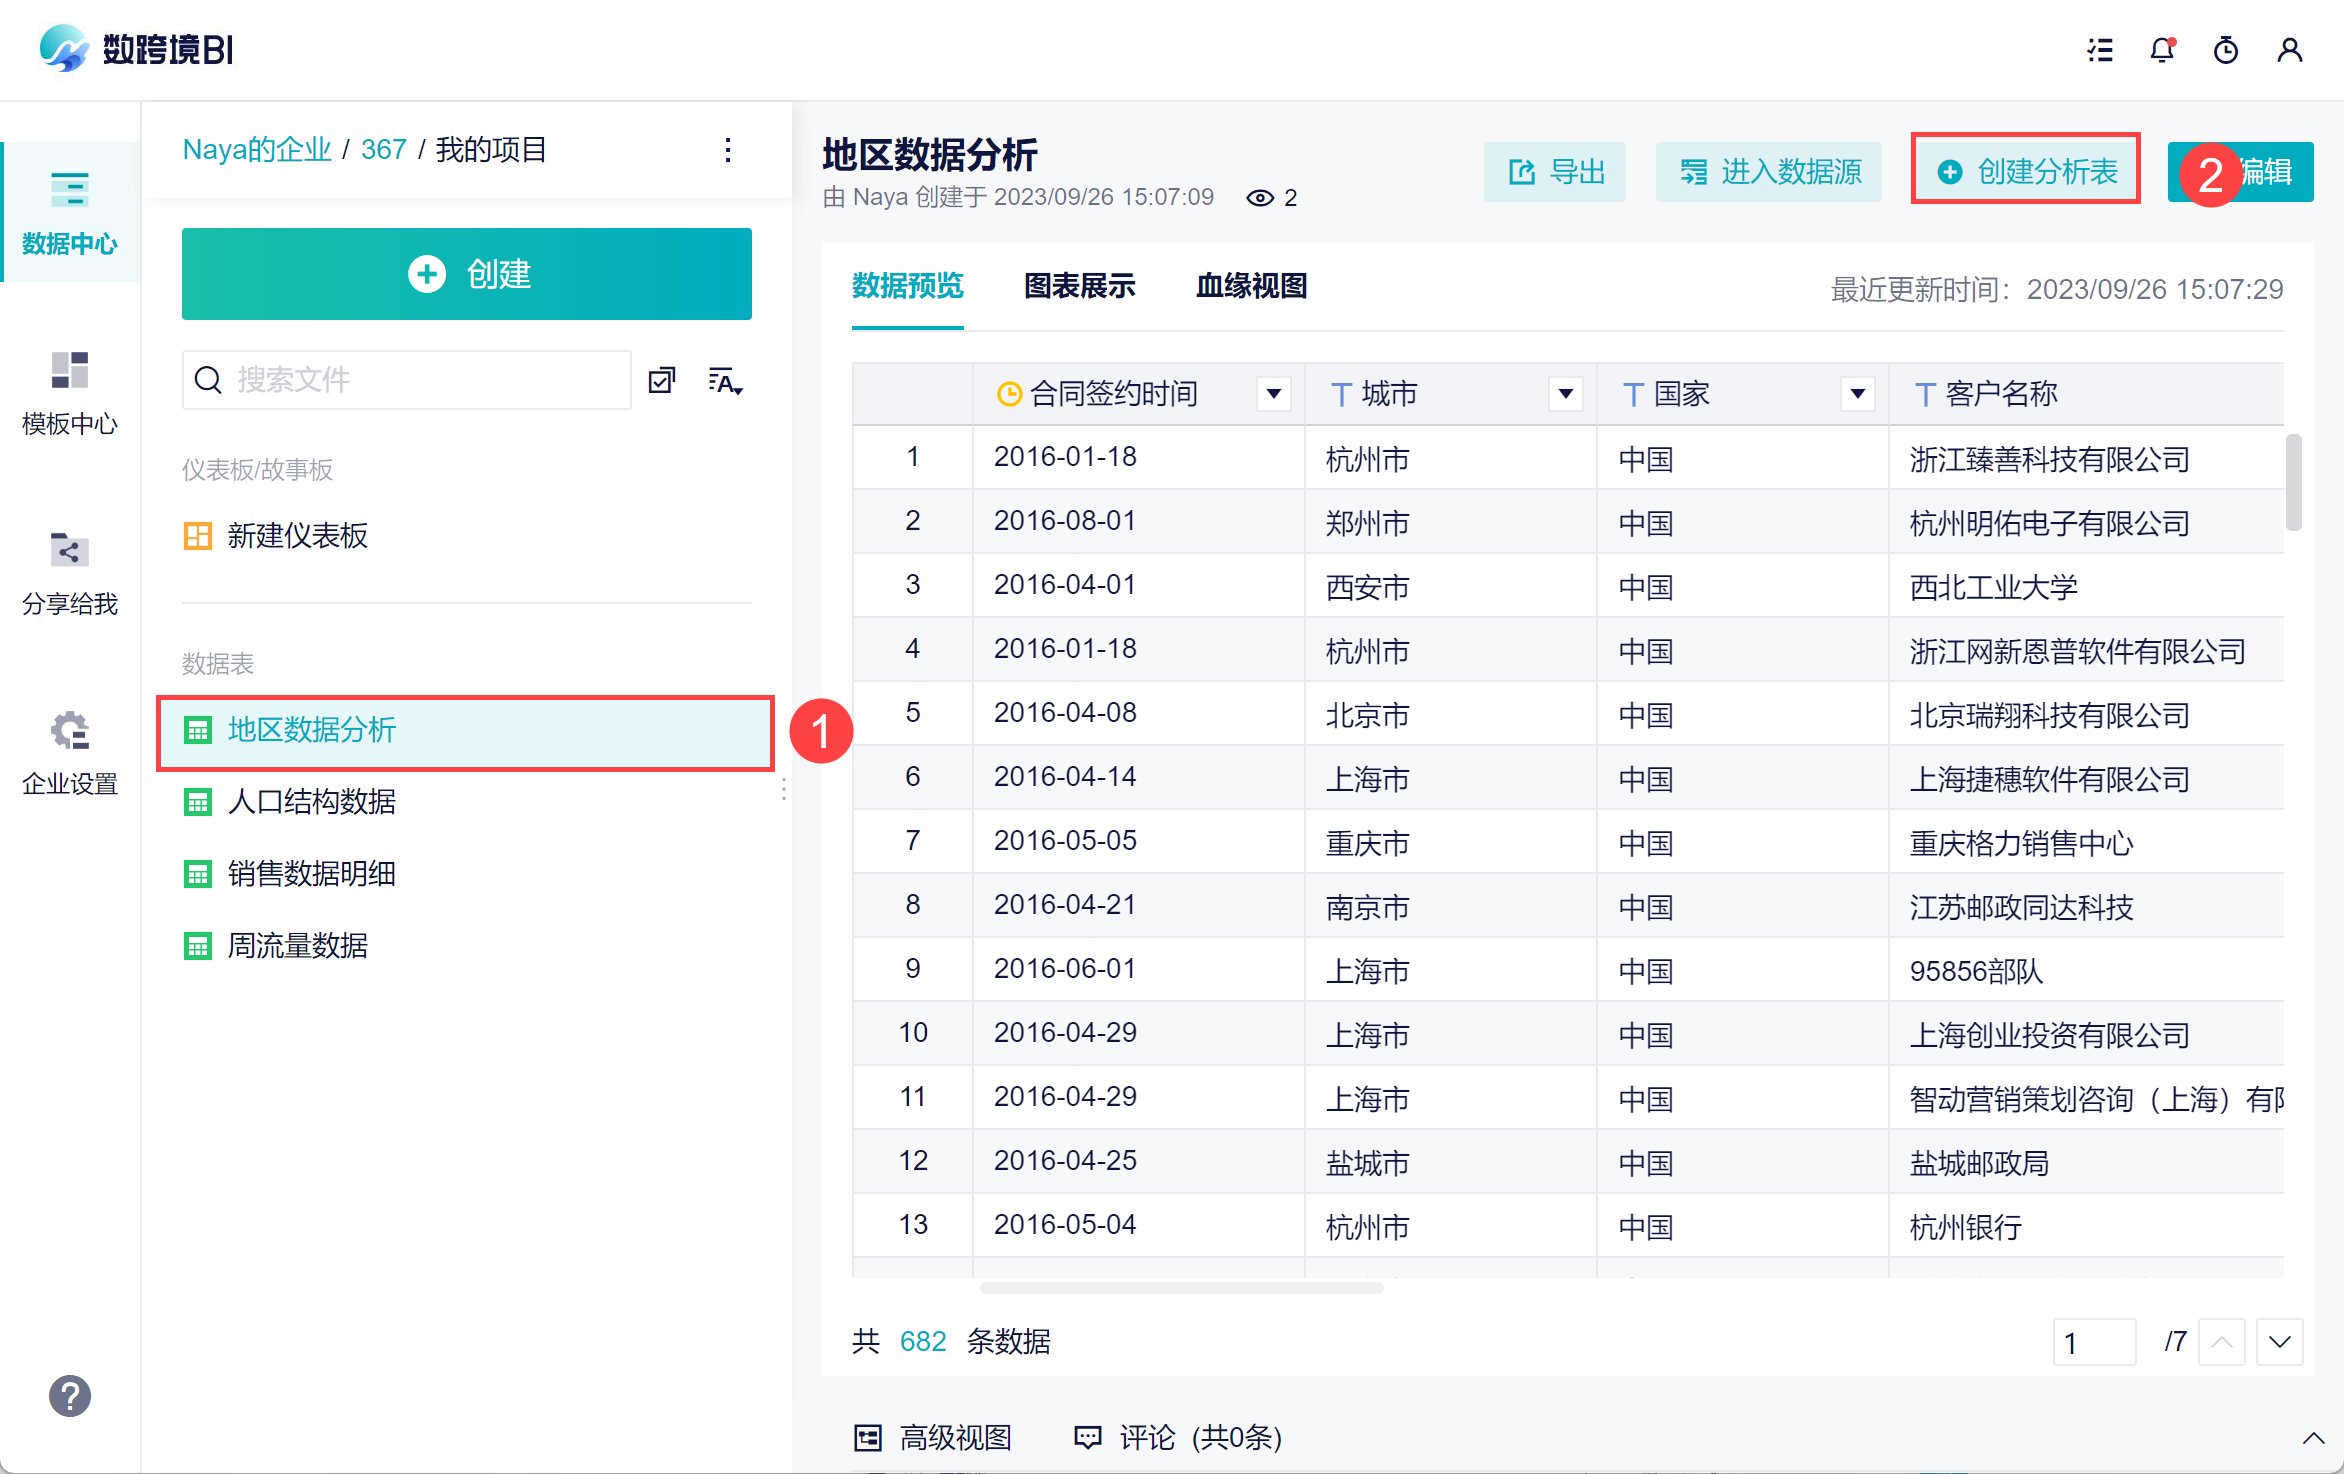Screen dimensions: 2344x1474
Task: Open the user profile icon
Action: 2289,50
